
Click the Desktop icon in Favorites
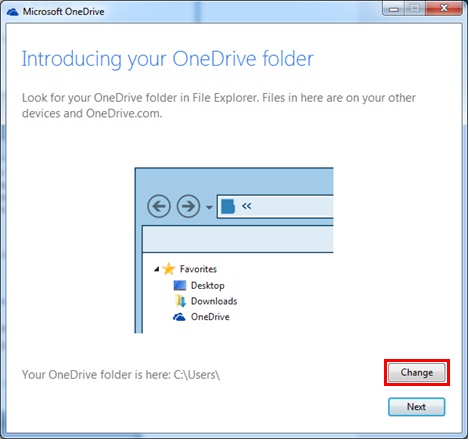coord(180,285)
